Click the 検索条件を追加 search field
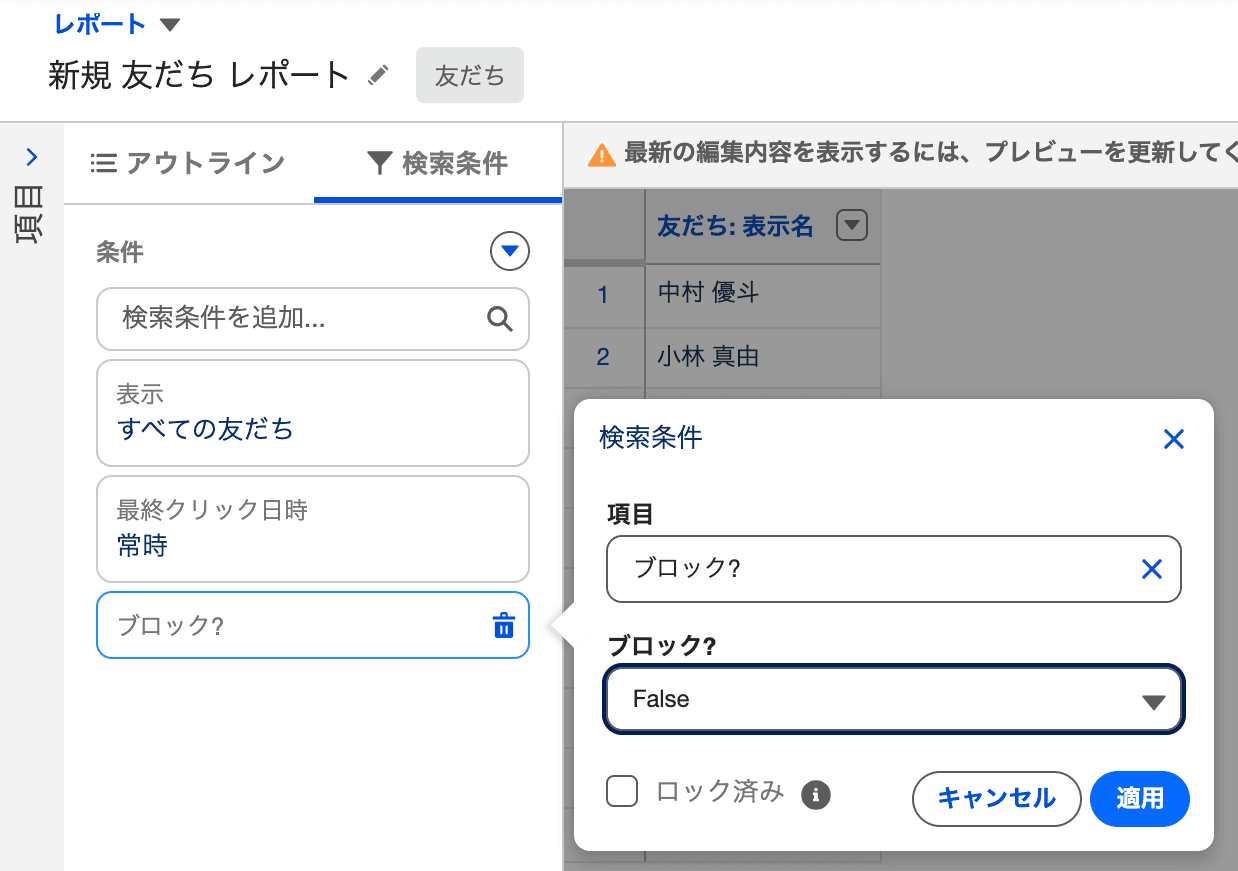 tap(312, 319)
